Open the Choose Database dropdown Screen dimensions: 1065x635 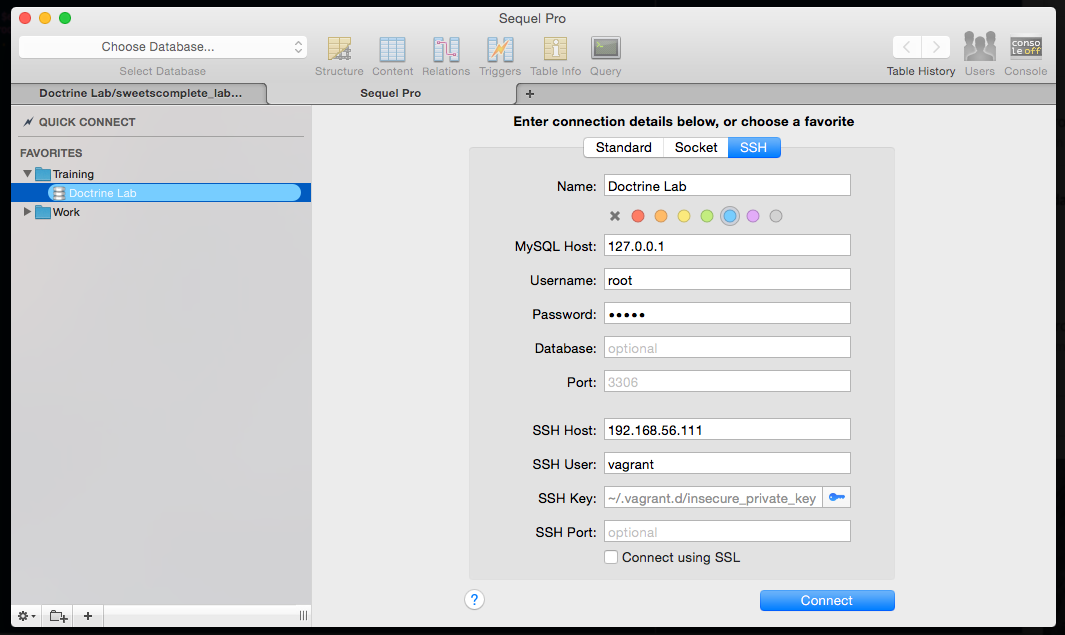pos(162,46)
